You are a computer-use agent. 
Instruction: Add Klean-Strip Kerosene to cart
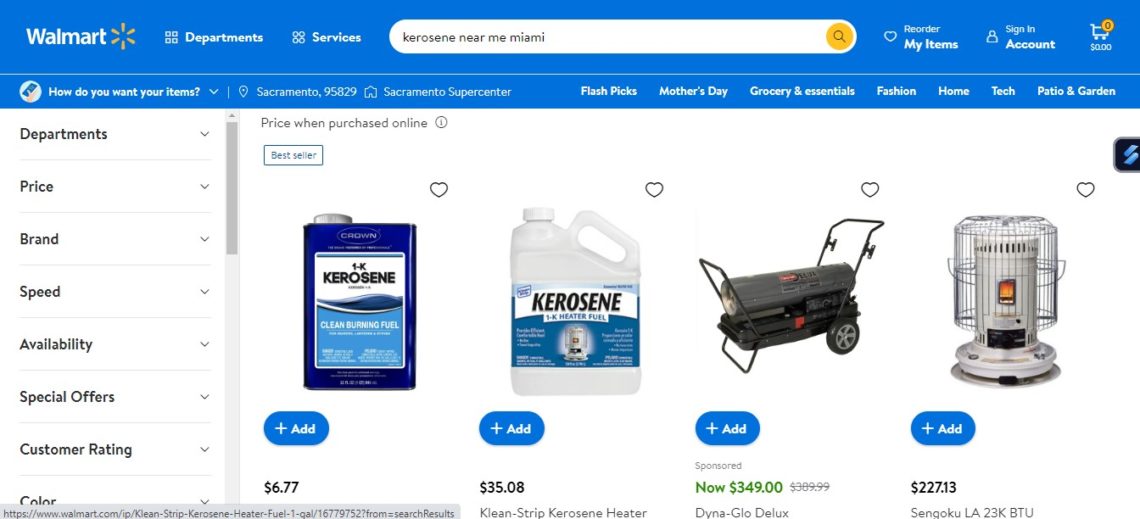coord(512,429)
